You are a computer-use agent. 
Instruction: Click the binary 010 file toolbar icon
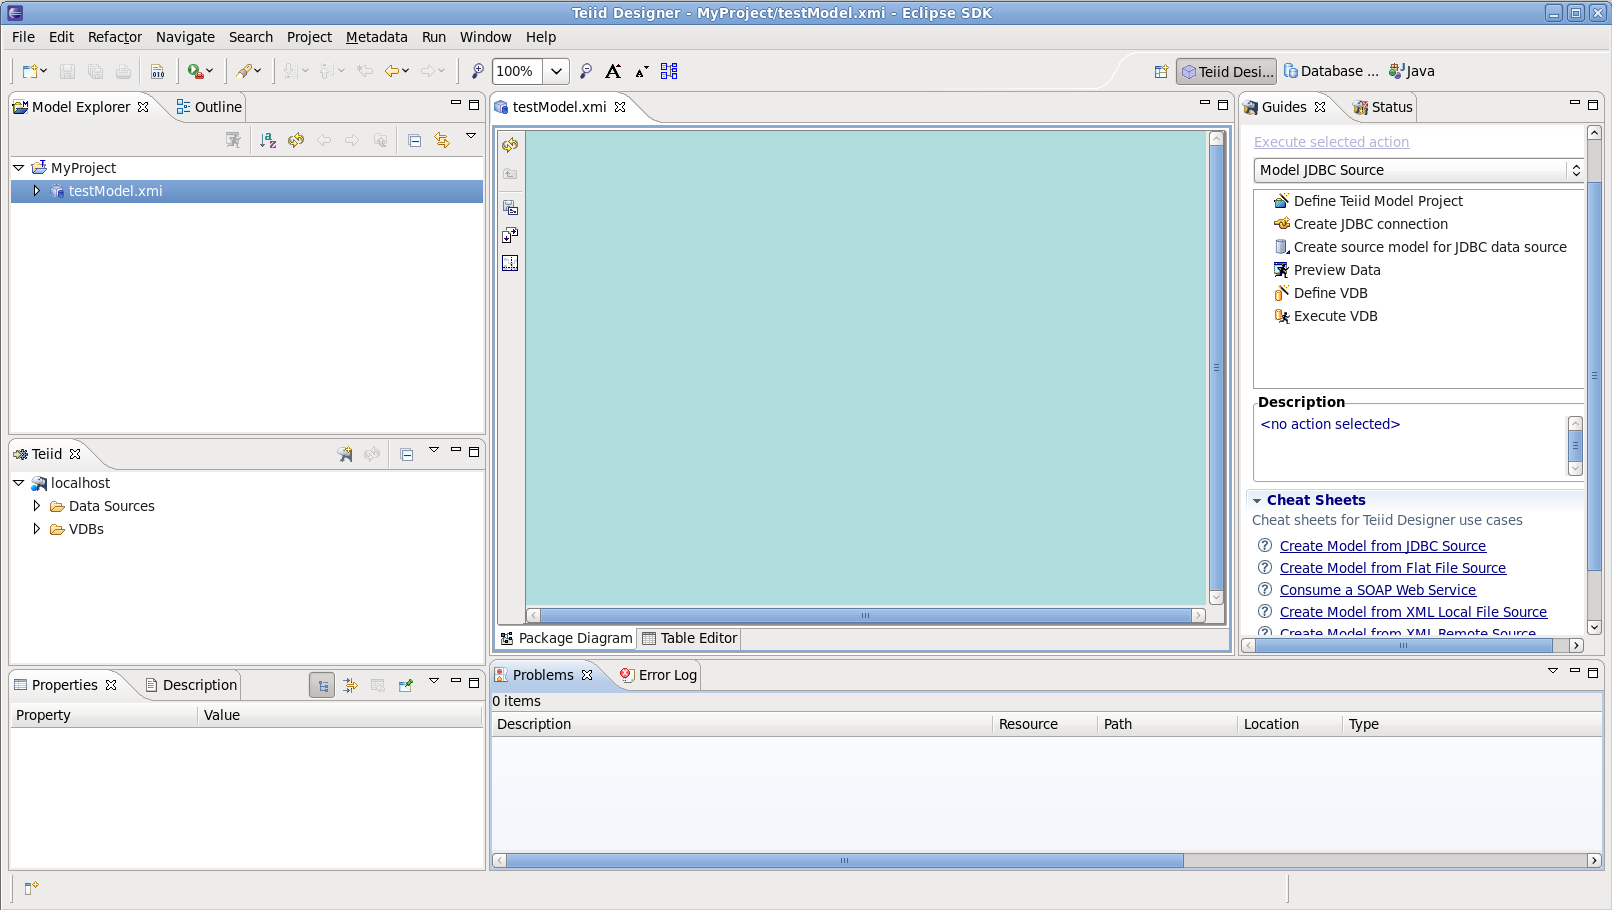pos(158,71)
